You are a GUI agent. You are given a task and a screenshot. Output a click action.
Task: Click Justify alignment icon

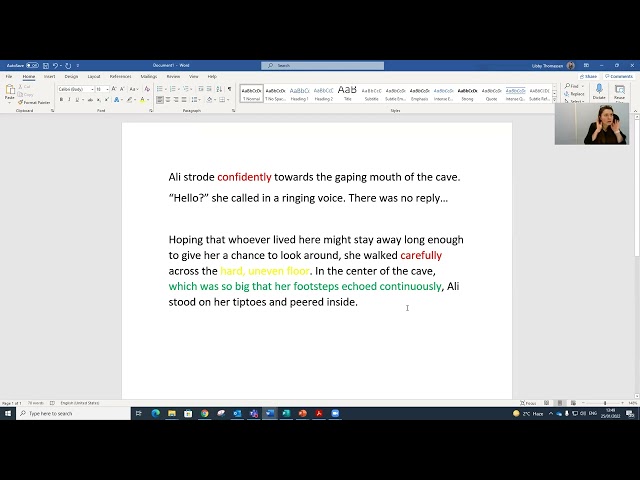pos(184,100)
